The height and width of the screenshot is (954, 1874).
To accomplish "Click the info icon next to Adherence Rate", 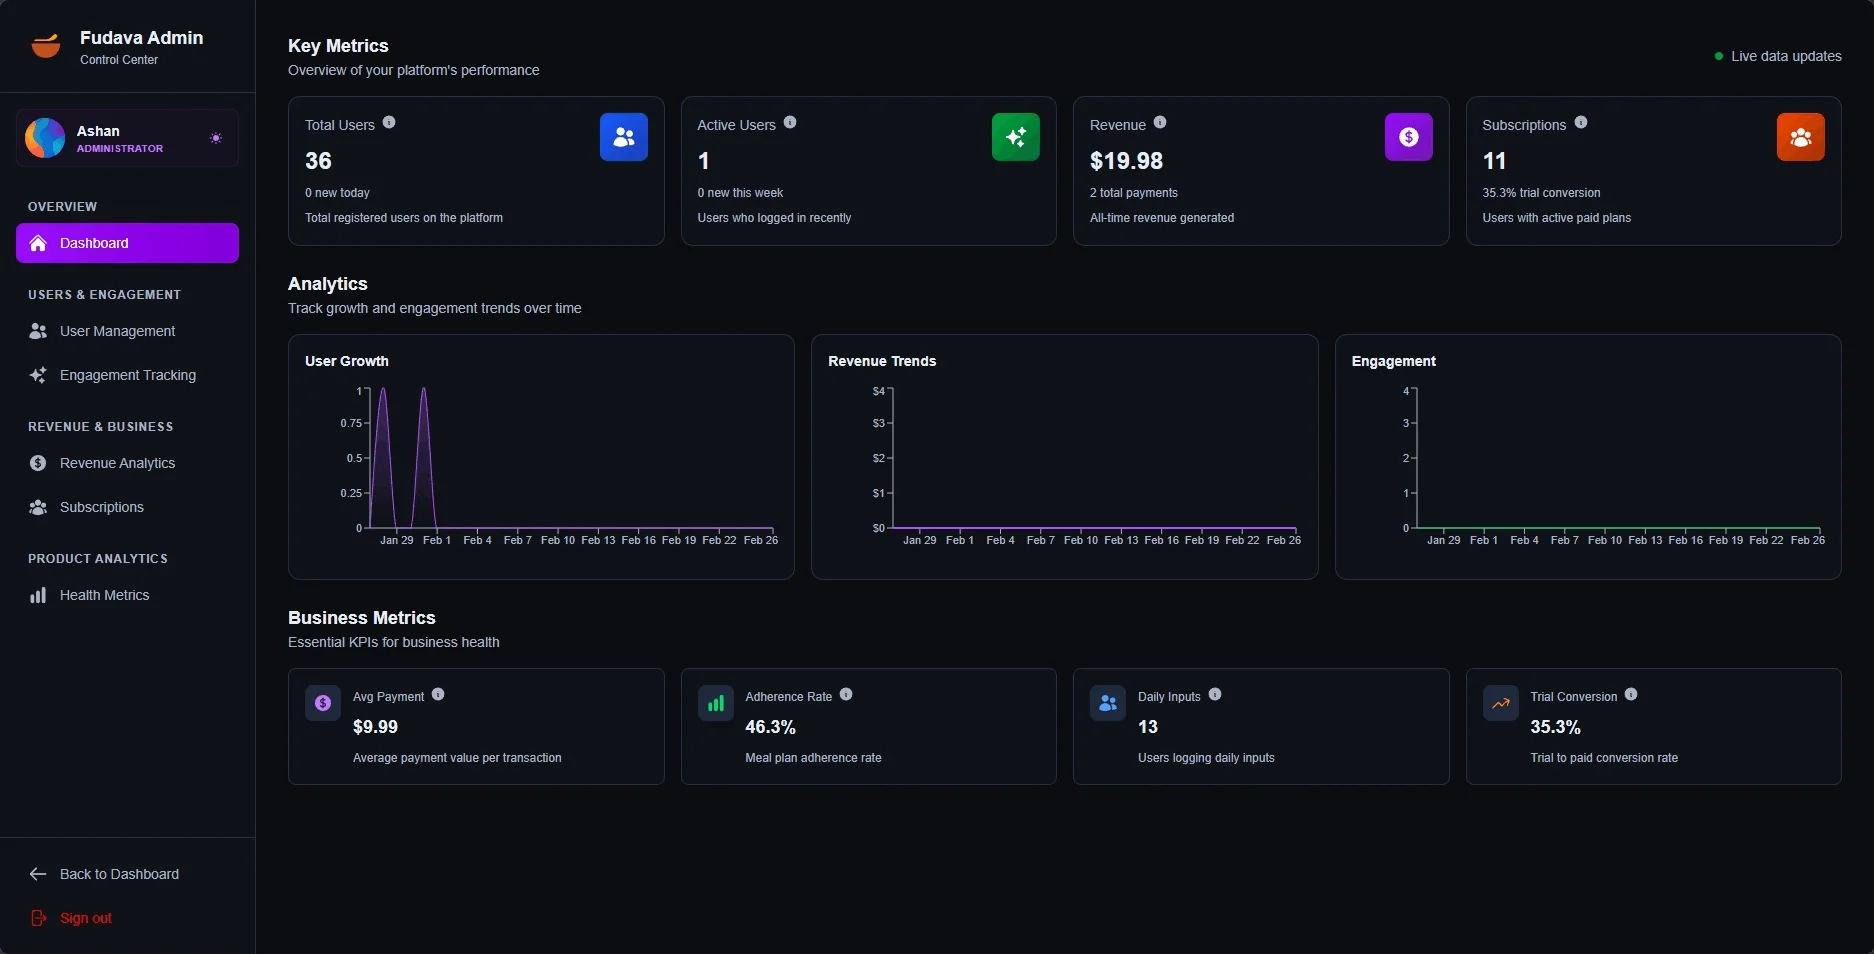I will (846, 695).
